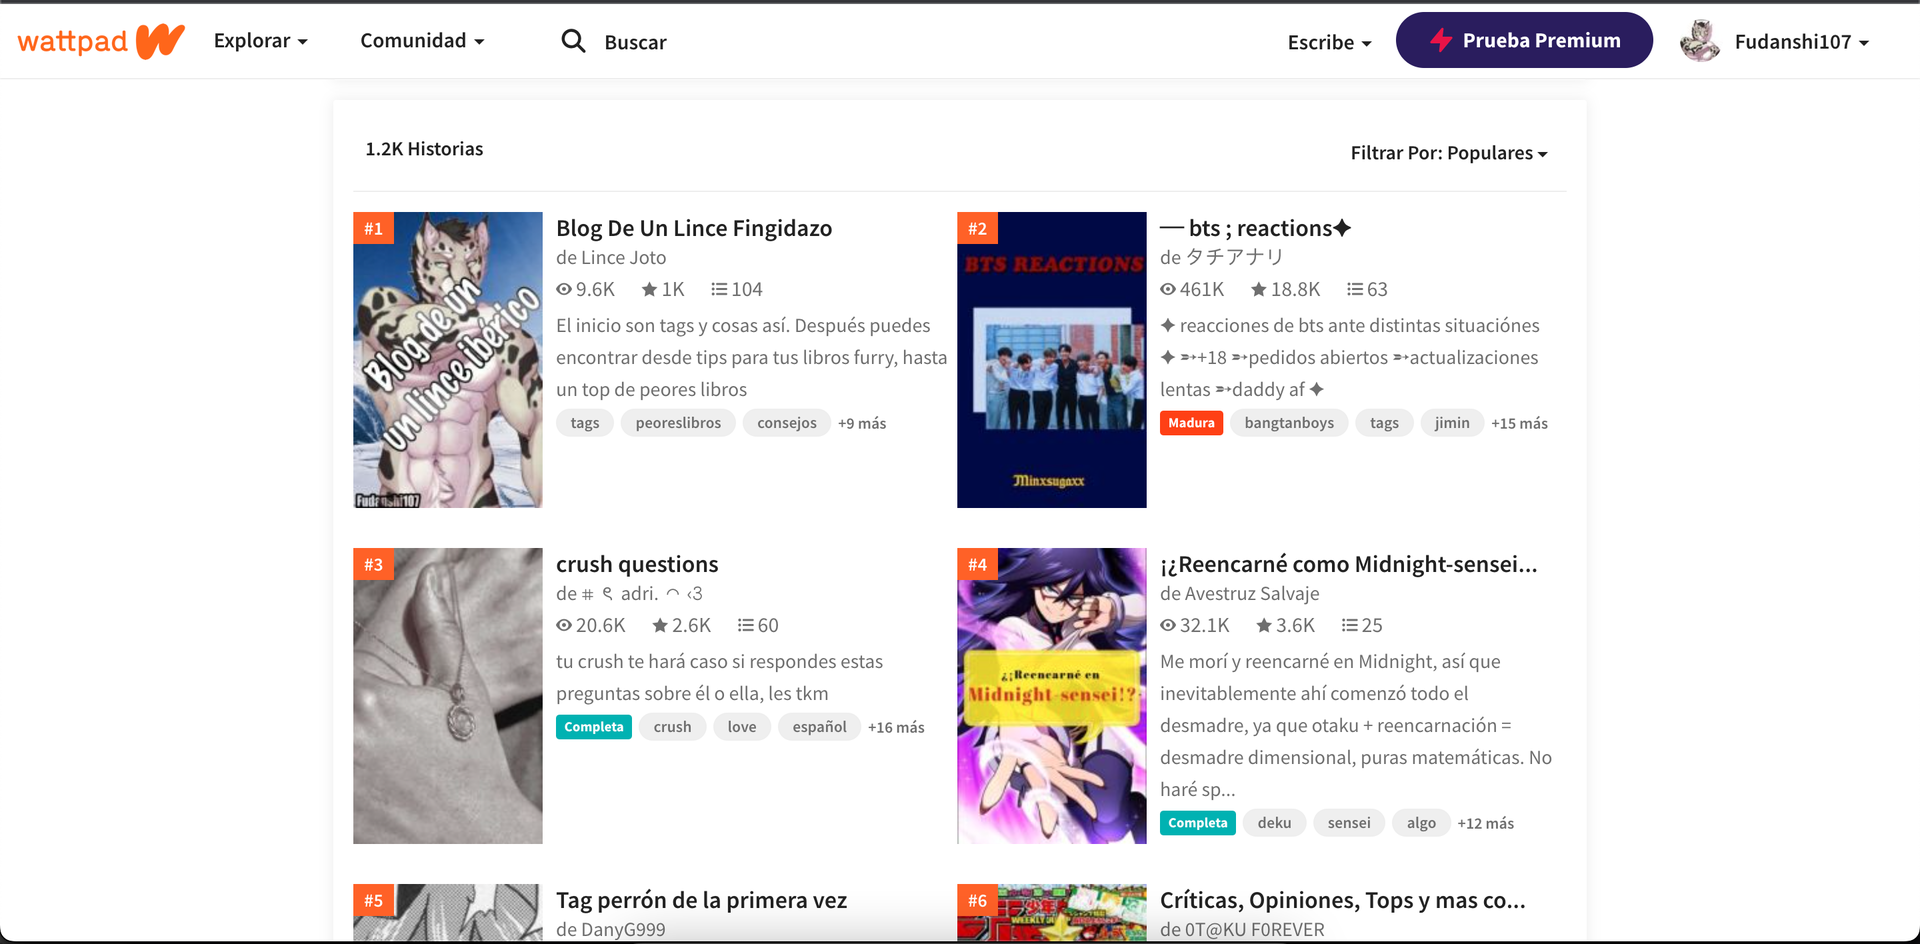Image resolution: width=1920 pixels, height=944 pixels.
Task: Click the #1 rank badge
Action: point(373,228)
